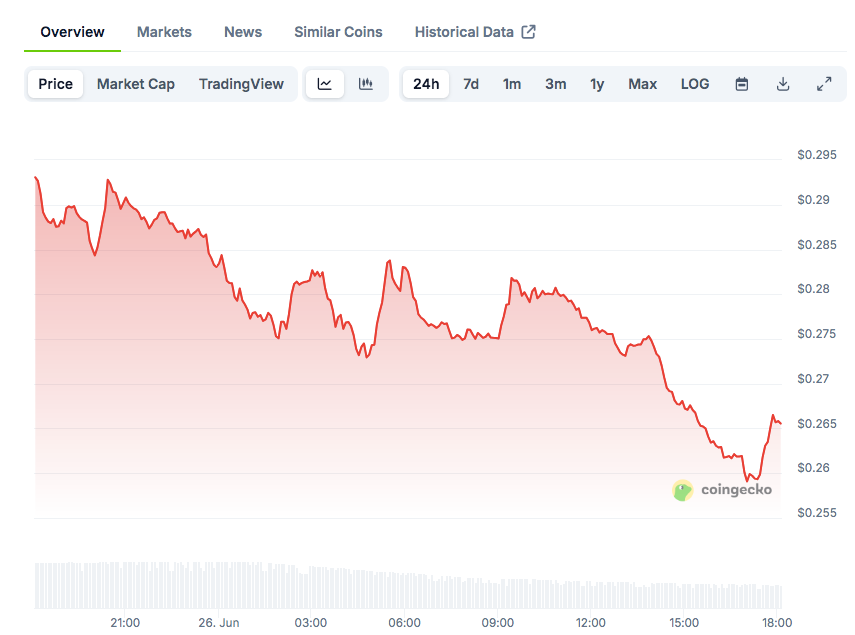This screenshot has width=855, height=635.
Task: Click the 06:00 time axis label
Action: 405,622
